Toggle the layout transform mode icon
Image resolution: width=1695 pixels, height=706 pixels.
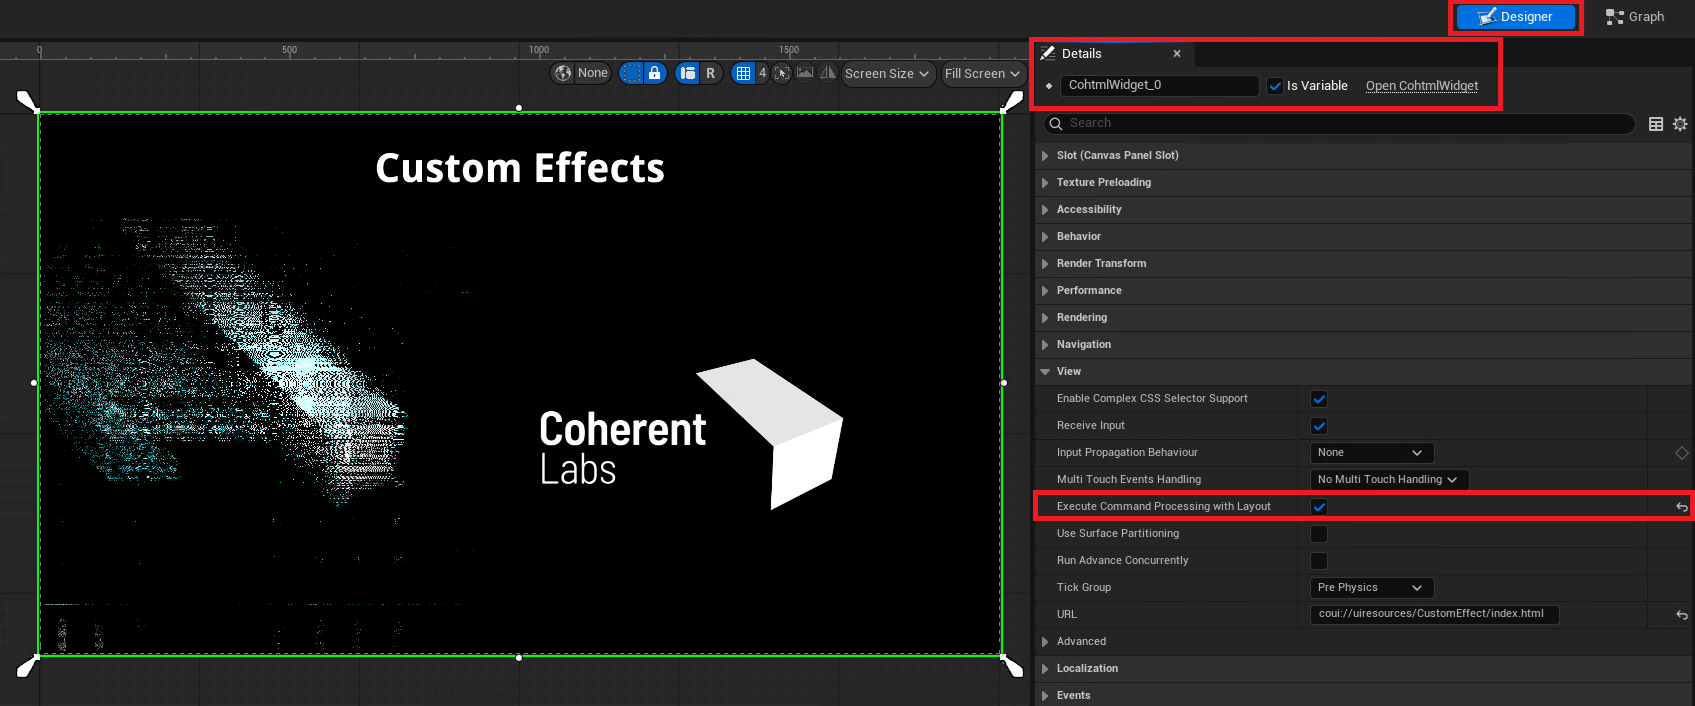688,73
